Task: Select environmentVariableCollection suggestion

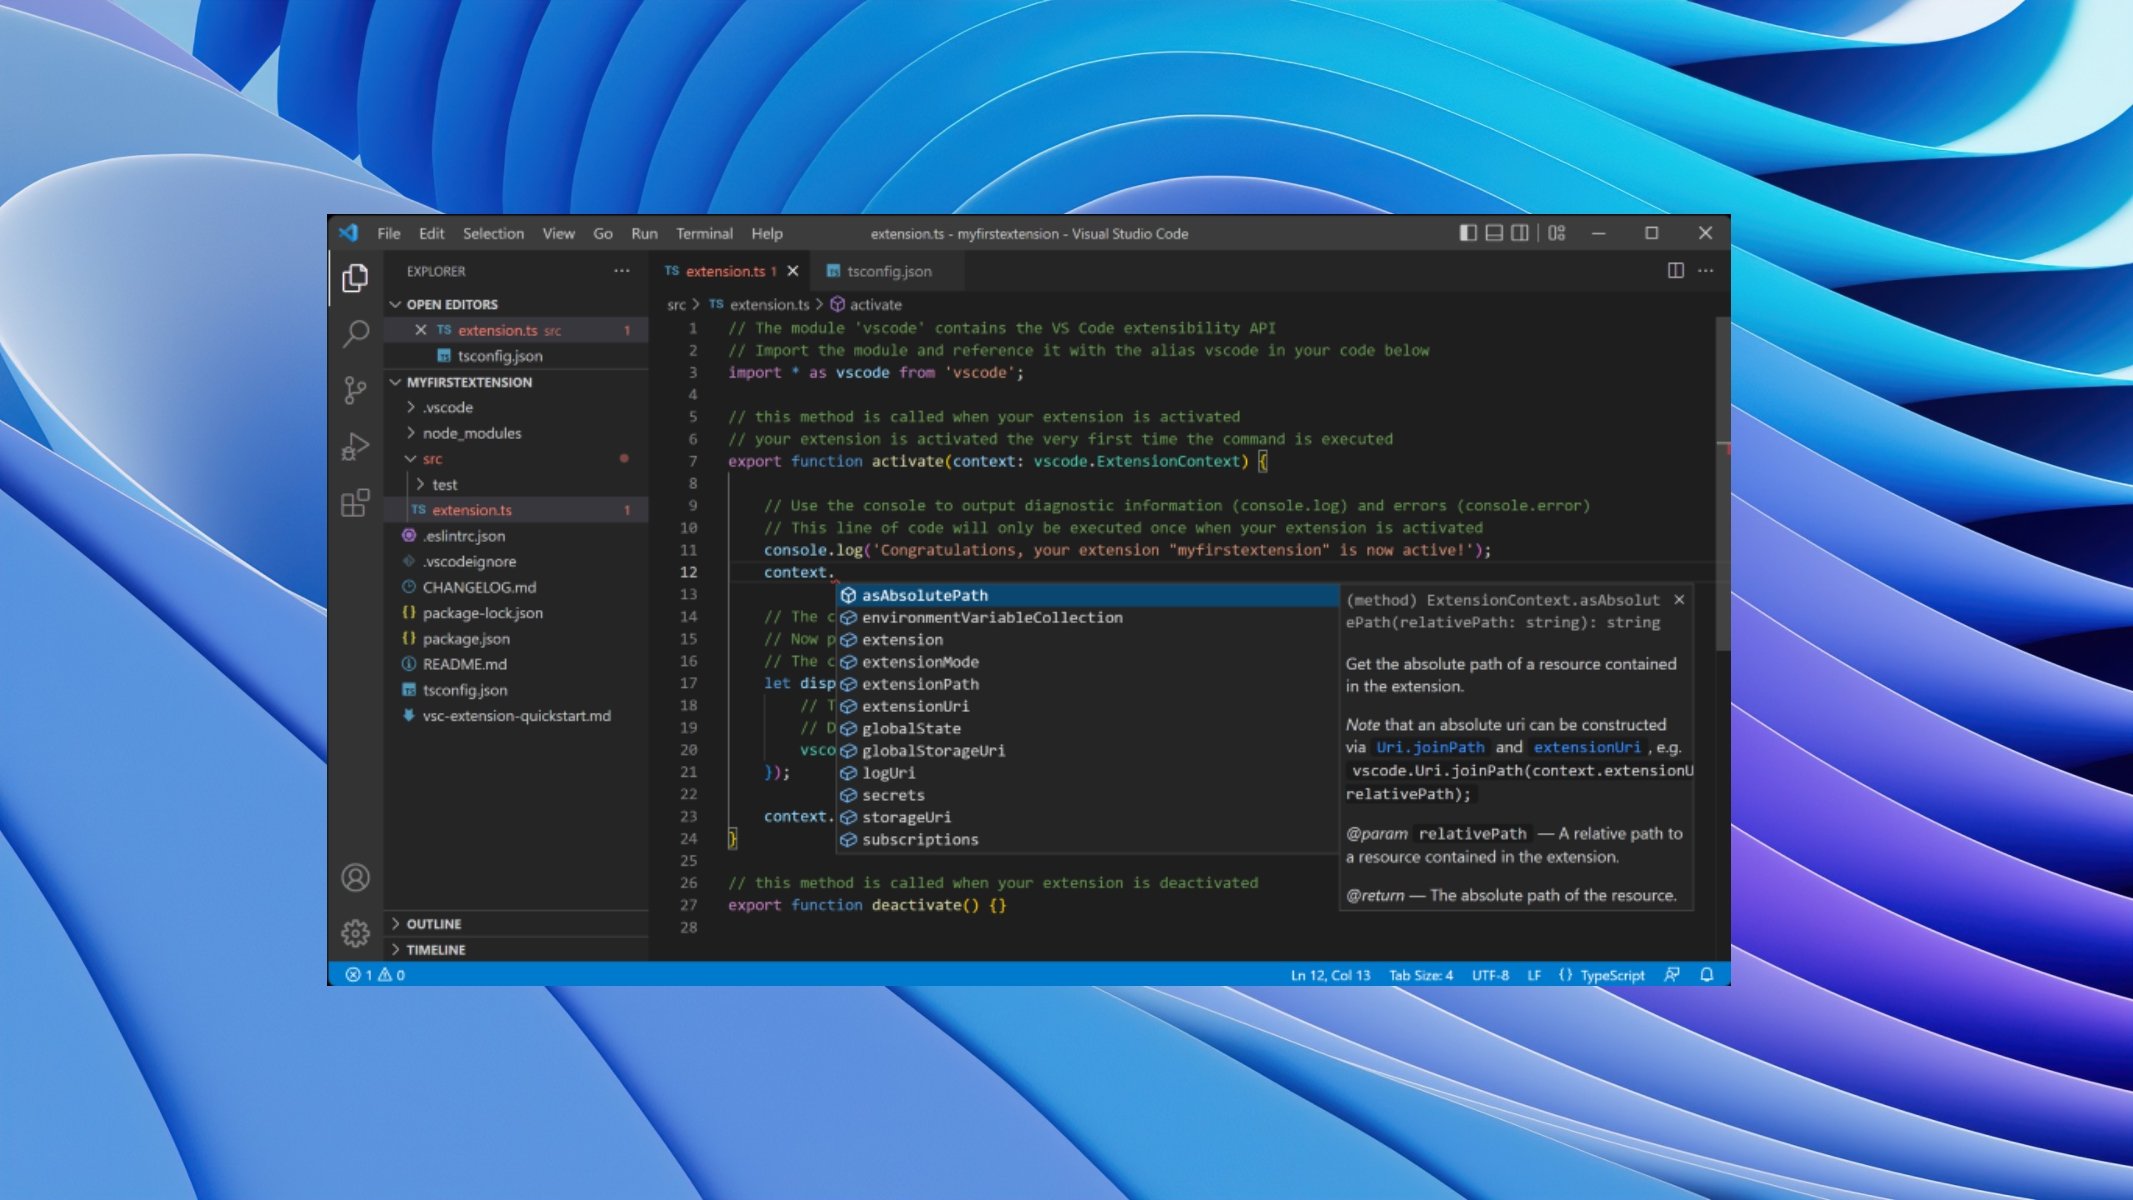Action: tap(1087, 618)
